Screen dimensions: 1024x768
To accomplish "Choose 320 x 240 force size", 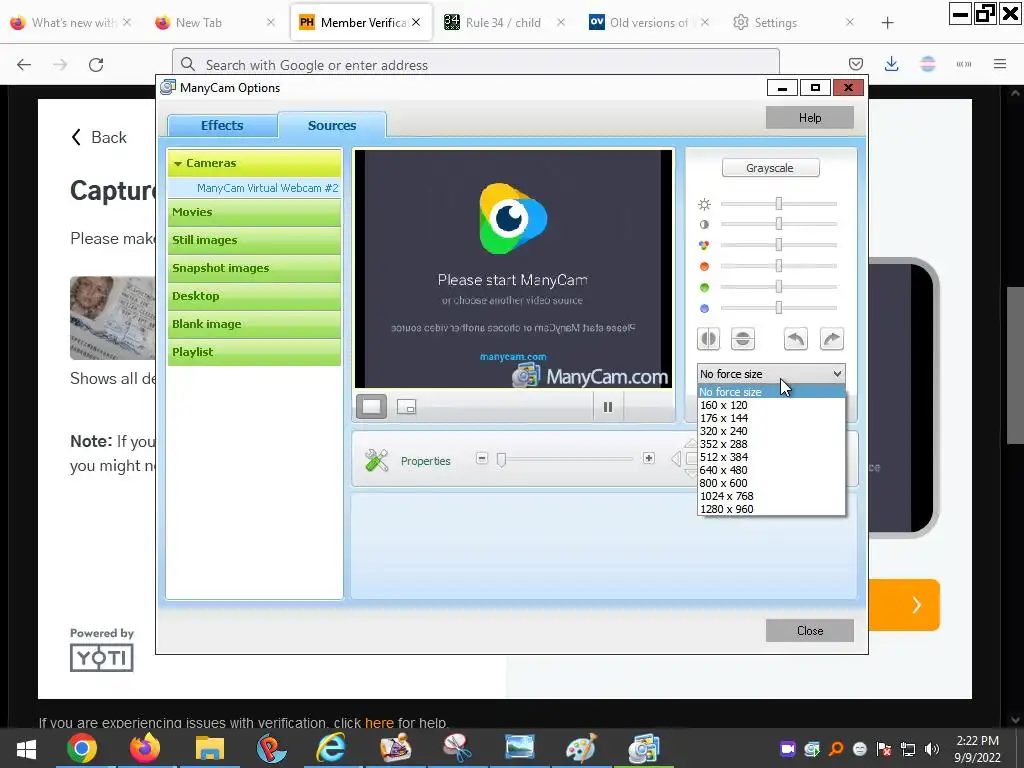I will pyautogui.click(x=771, y=431).
